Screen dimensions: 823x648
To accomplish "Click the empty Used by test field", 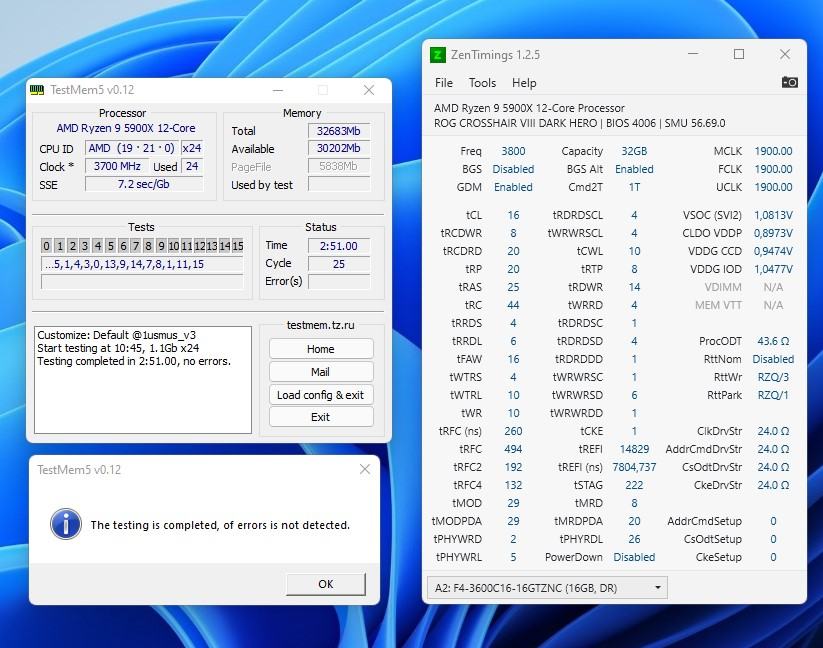I will coord(339,184).
